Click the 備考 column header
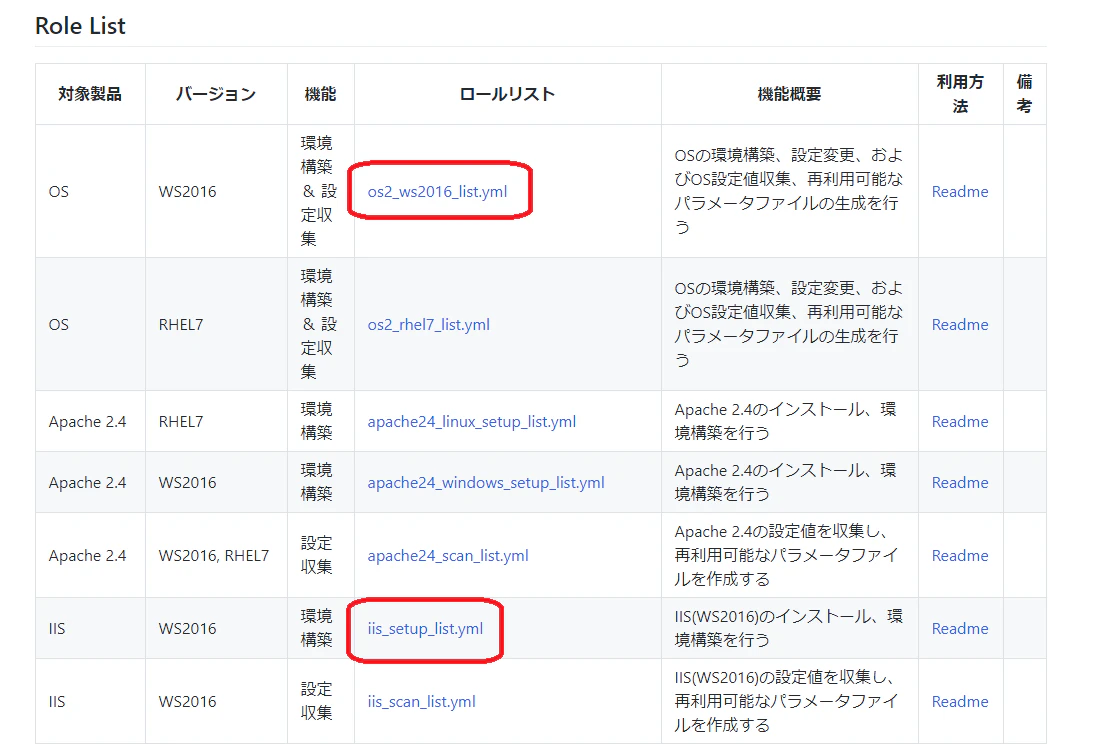The width and height of the screenshot is (1094, 744). [1024, 94]
